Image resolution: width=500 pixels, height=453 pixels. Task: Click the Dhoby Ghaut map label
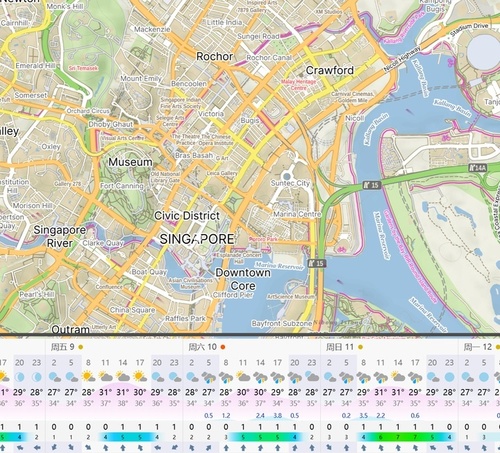(111, 124)
